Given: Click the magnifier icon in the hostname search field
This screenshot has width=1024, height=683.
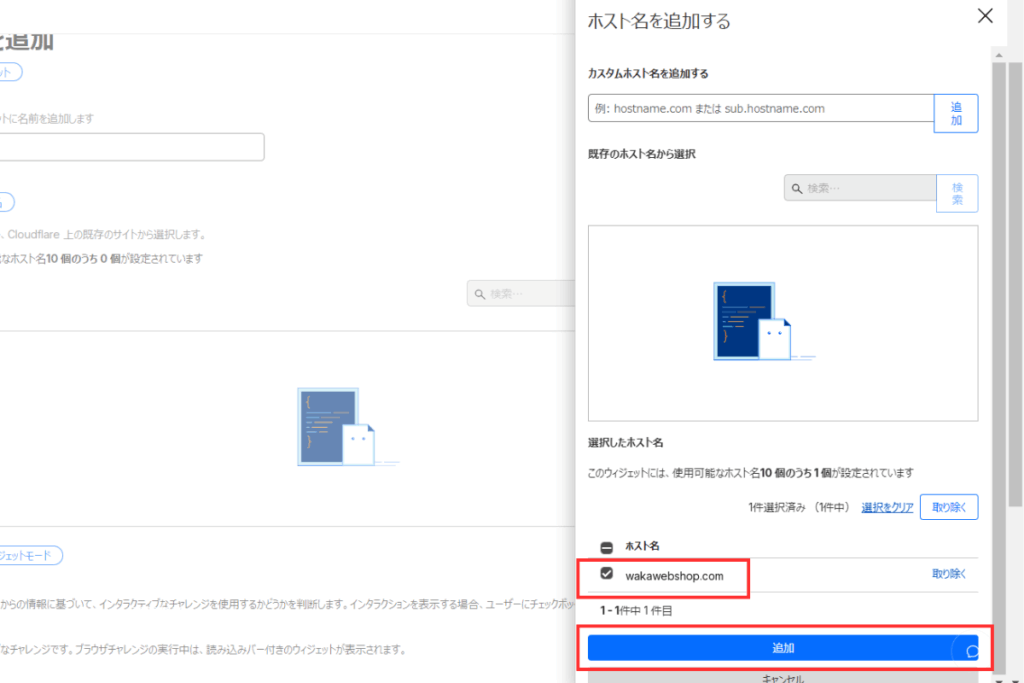Looking at the screenshot, I should [797, 187].
